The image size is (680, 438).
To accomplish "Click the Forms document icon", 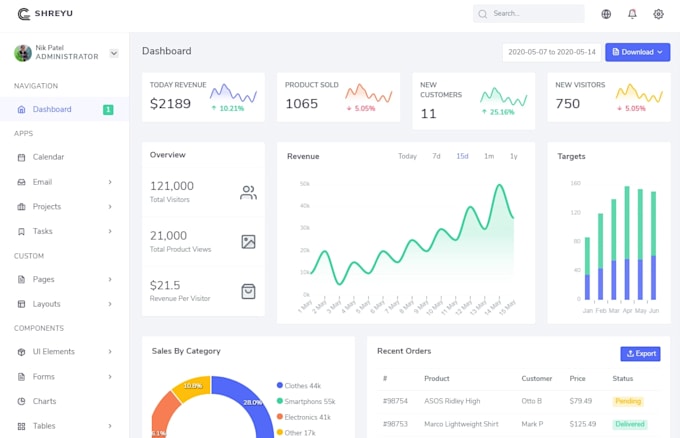I will click(x=21, y=376).
